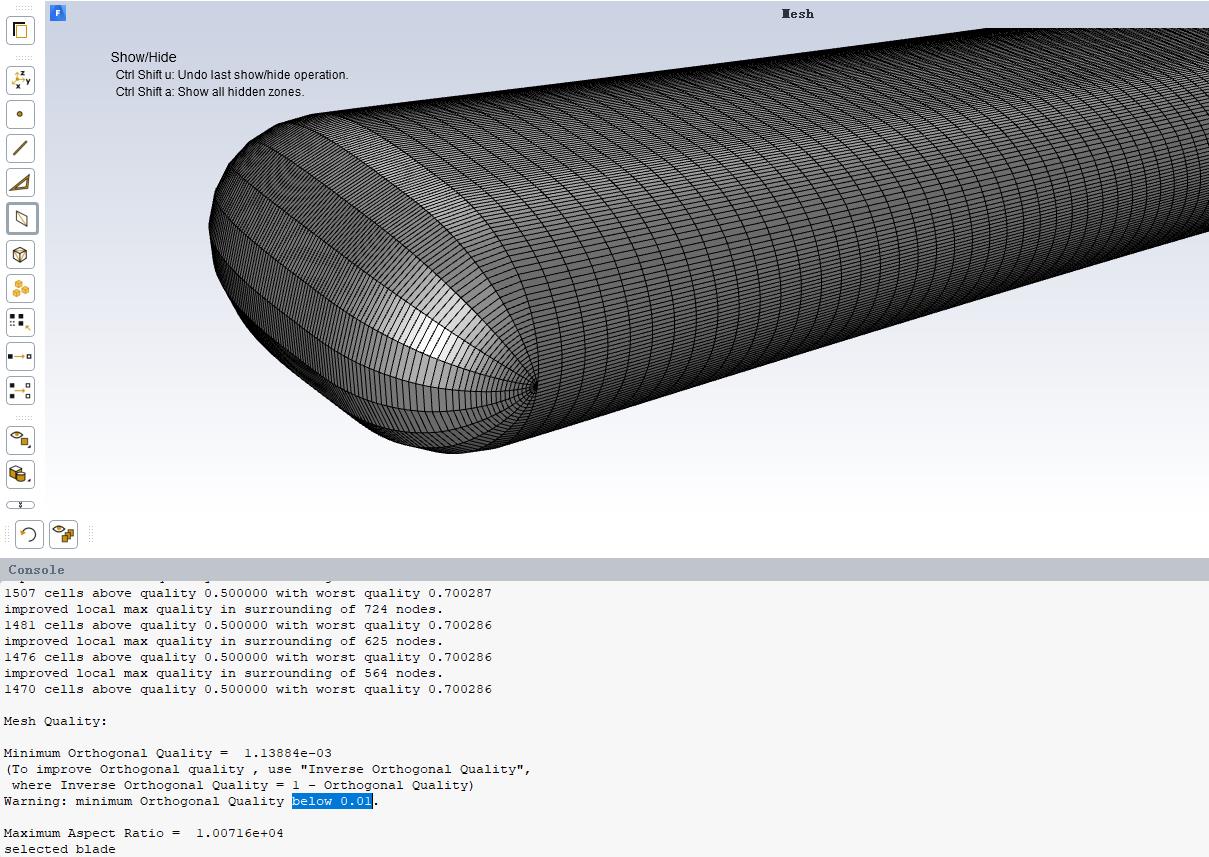This screenshot has width=1209, height=857.
Task: Select the node marquee selection icon
Action: tap(20, 321)
